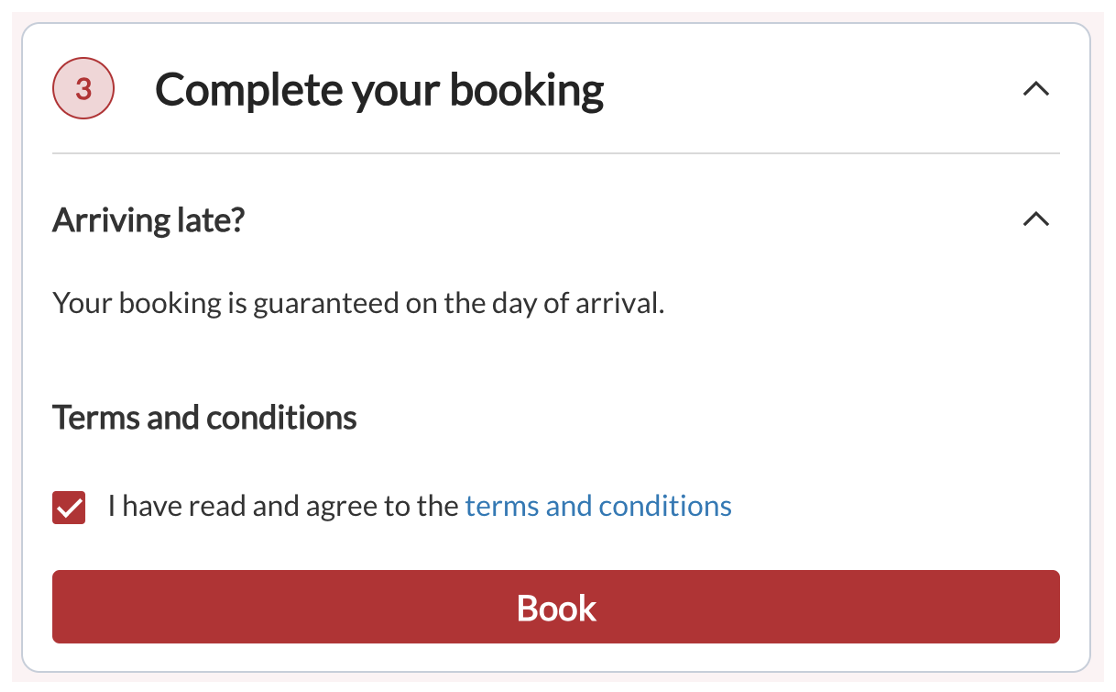The image size is (1116, 692).
Task: Click the white checkmark in the red box
Action: click(x=69, y=507)
